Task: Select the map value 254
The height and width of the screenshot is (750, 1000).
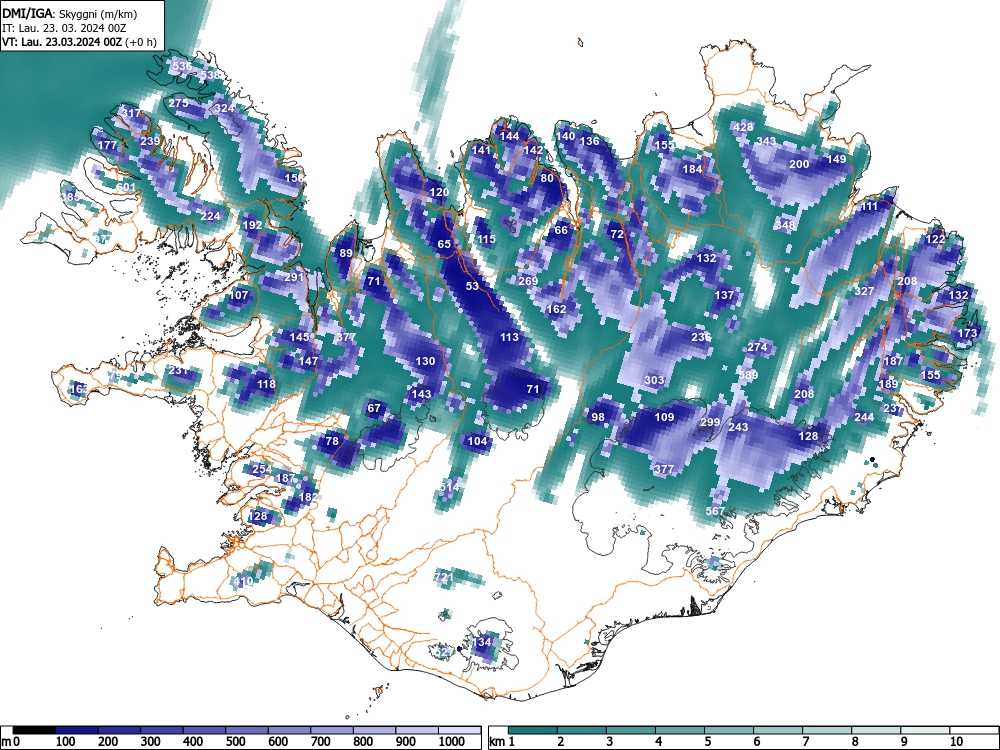Action: click(x=262, y=469)
